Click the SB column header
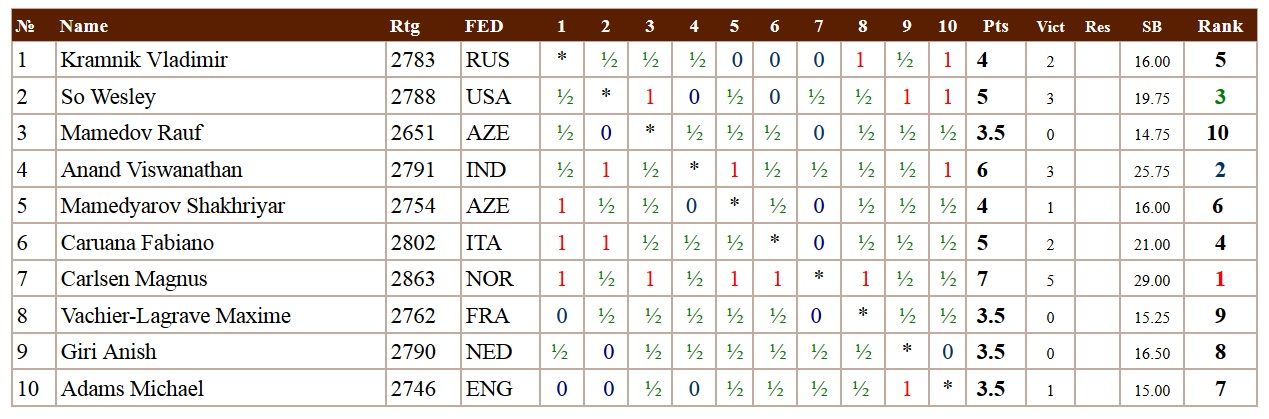The height and width of the screenshot is (419, 1269). point(1152,27)
